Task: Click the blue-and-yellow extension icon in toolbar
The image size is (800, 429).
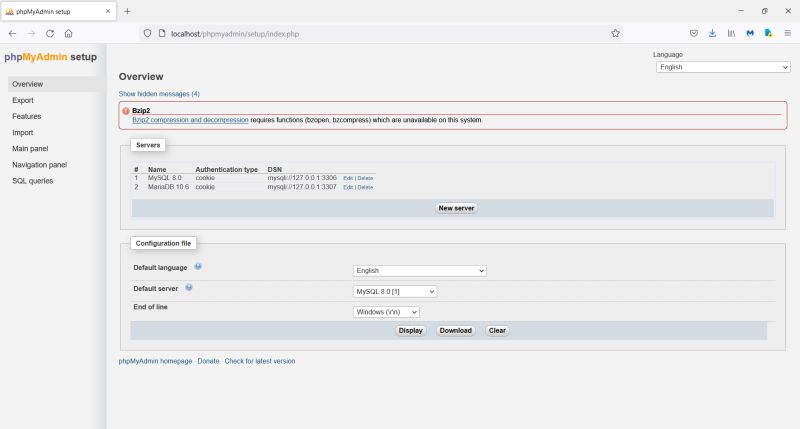Action: coord(768,34)
